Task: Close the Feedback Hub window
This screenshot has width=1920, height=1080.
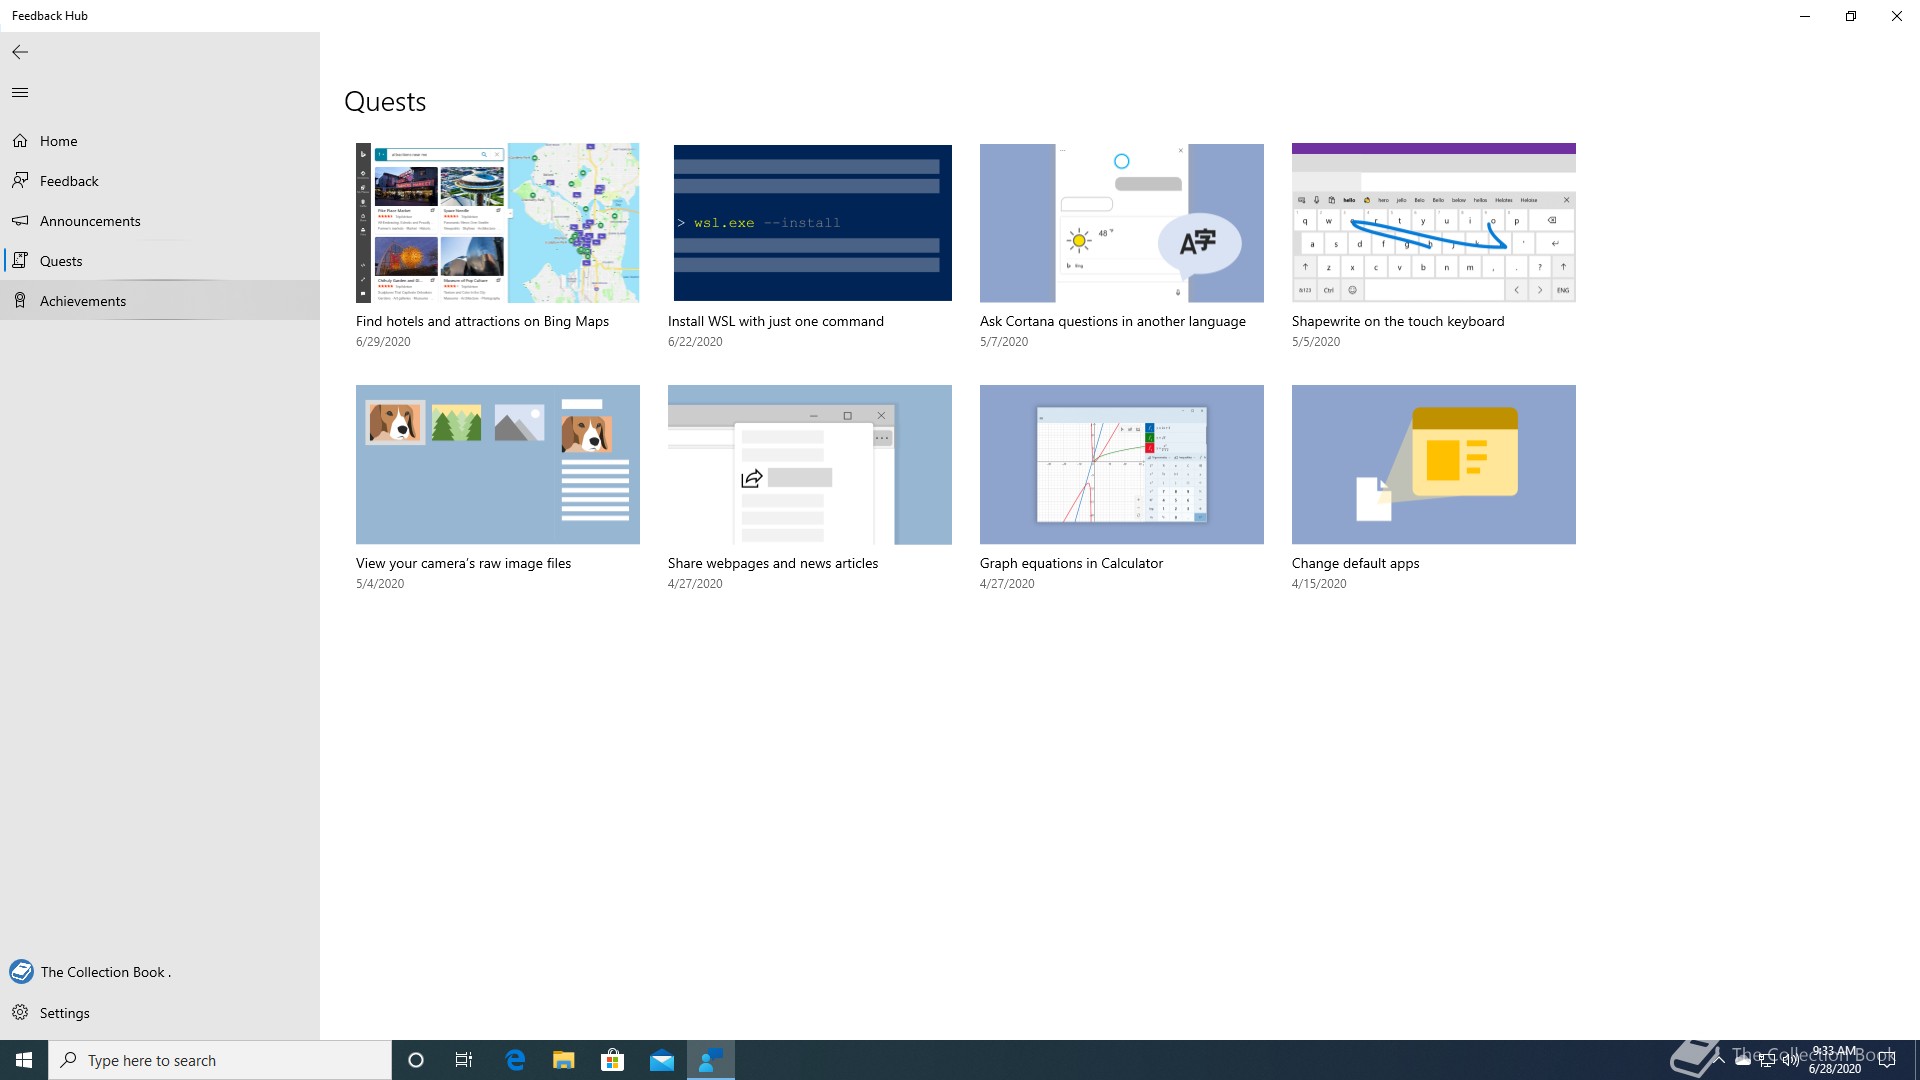Action: tap(1897, 16)
